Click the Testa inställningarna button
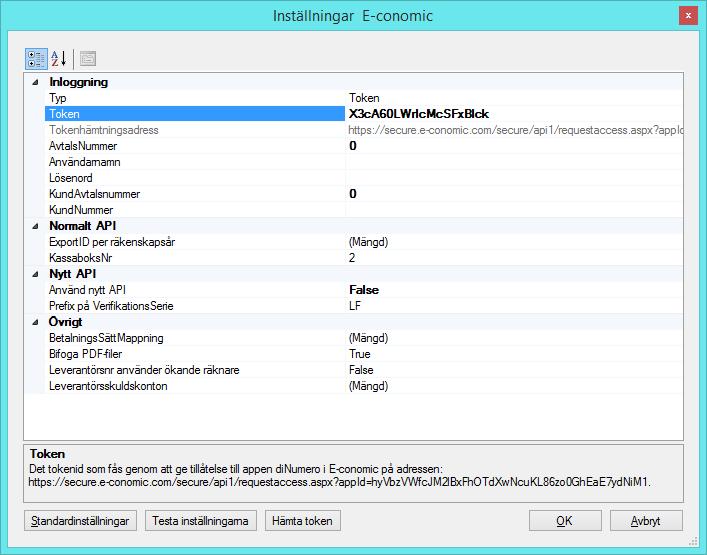This screenshot has width=707, height=555. click(x=201, y=521)
